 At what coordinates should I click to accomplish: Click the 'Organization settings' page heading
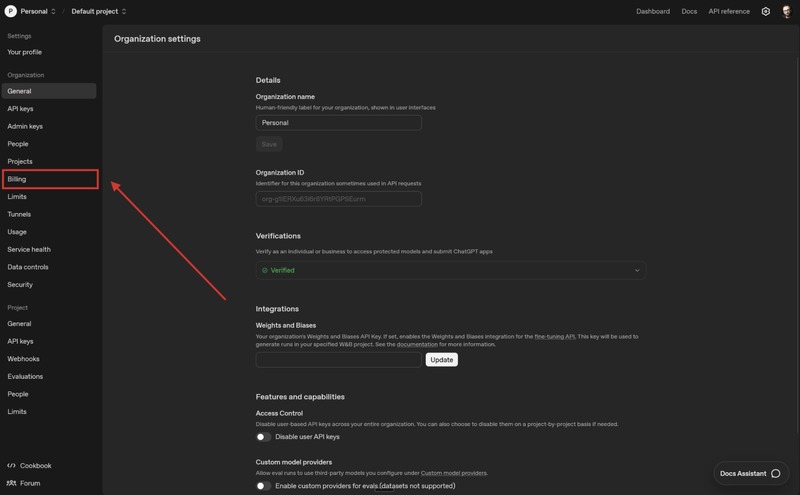[x=157, y=39]
